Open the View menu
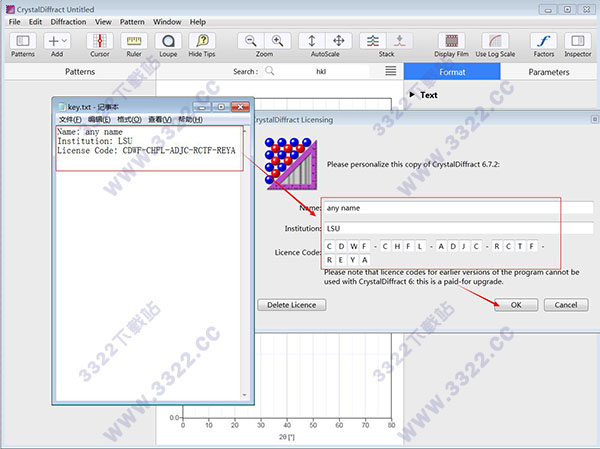600x449 pixels. (103, 22)
